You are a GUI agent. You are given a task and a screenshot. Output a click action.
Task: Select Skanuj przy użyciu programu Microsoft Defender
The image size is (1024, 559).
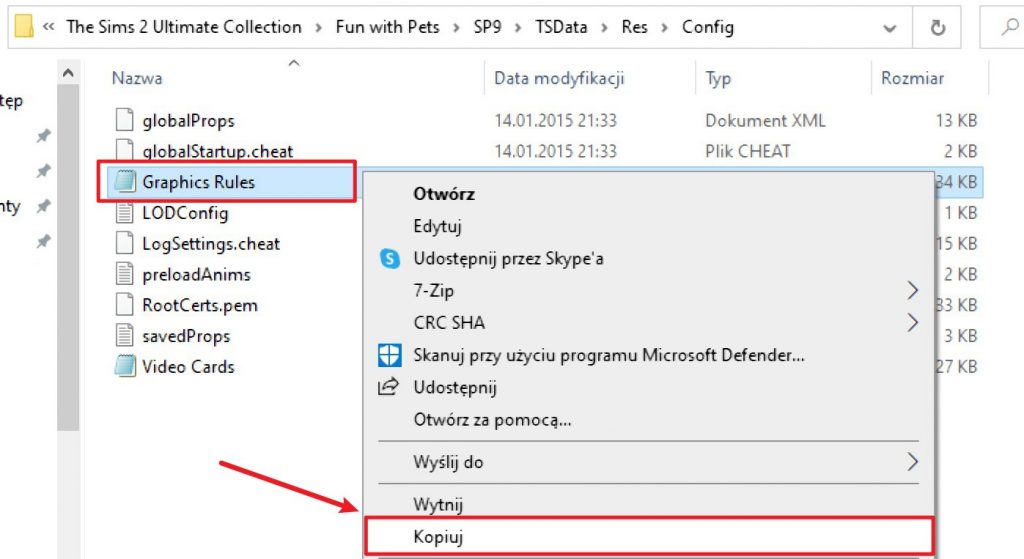(x=609, y=355)
